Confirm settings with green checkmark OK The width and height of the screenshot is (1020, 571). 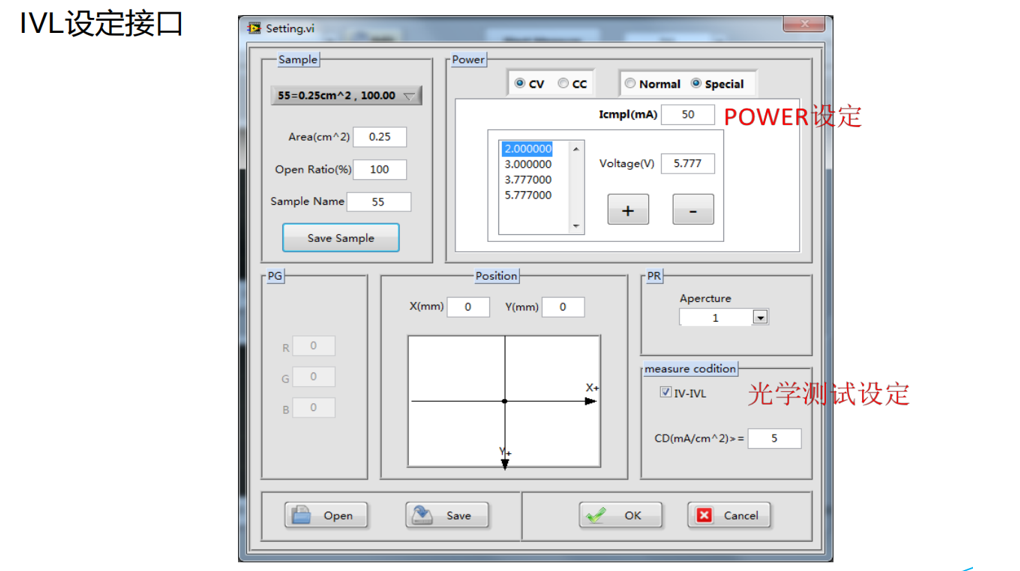pyautogui.click(x=620, y=515)
